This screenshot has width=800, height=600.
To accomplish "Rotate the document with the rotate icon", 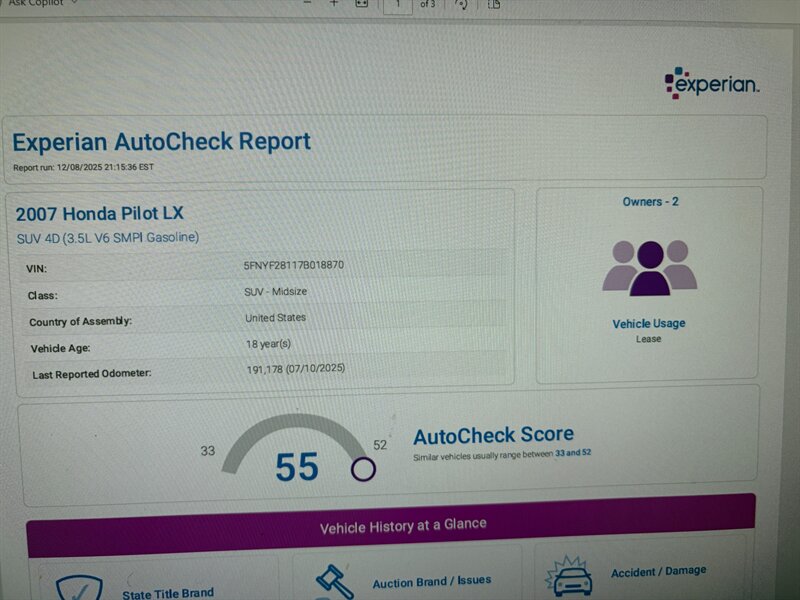I will pos(461,4).
